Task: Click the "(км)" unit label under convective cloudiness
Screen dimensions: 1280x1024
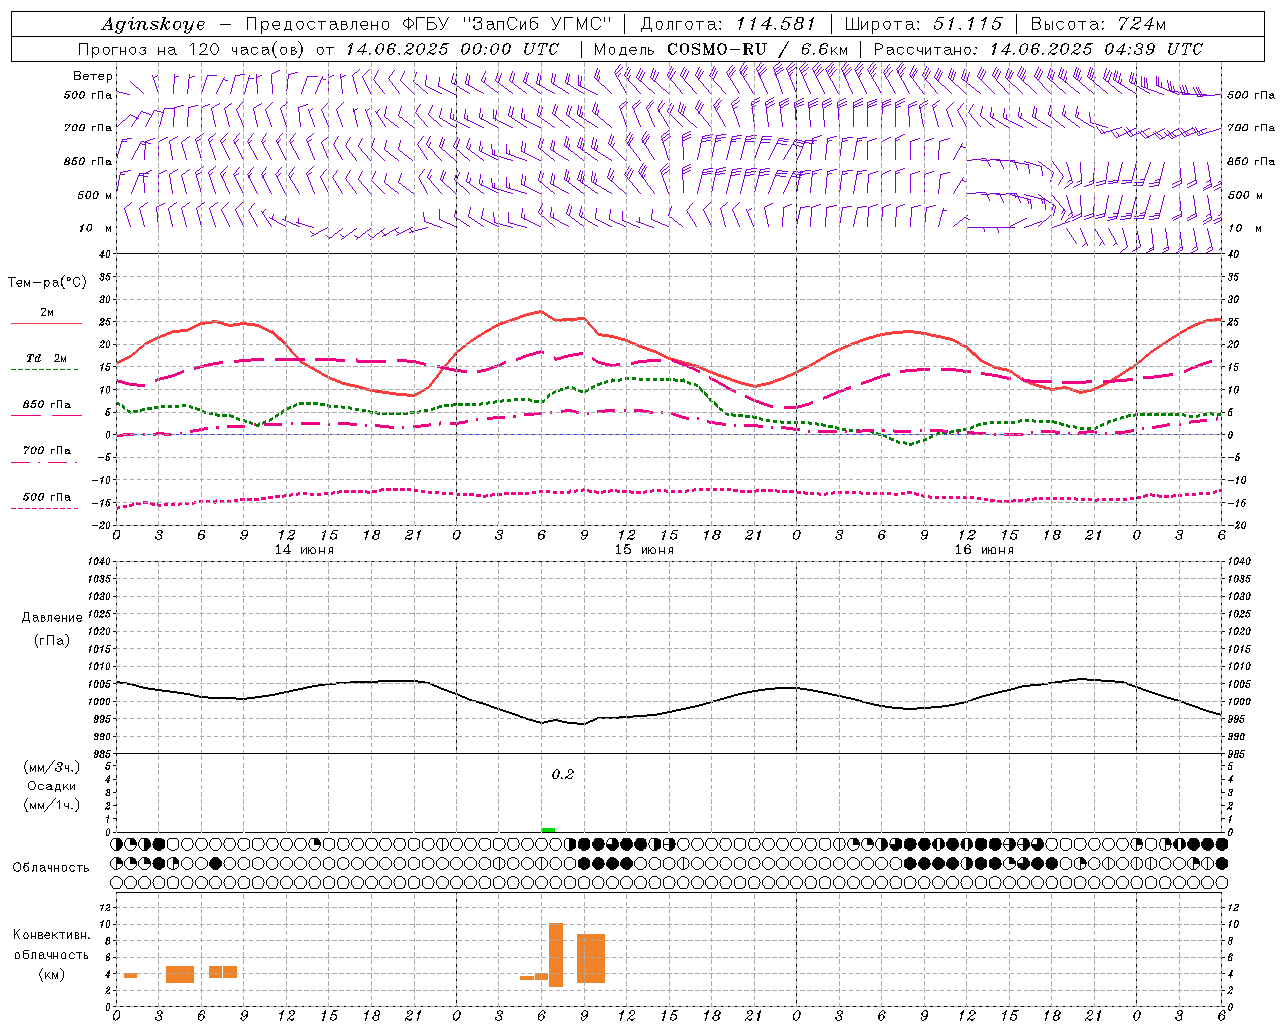Action: click(52, 974)
